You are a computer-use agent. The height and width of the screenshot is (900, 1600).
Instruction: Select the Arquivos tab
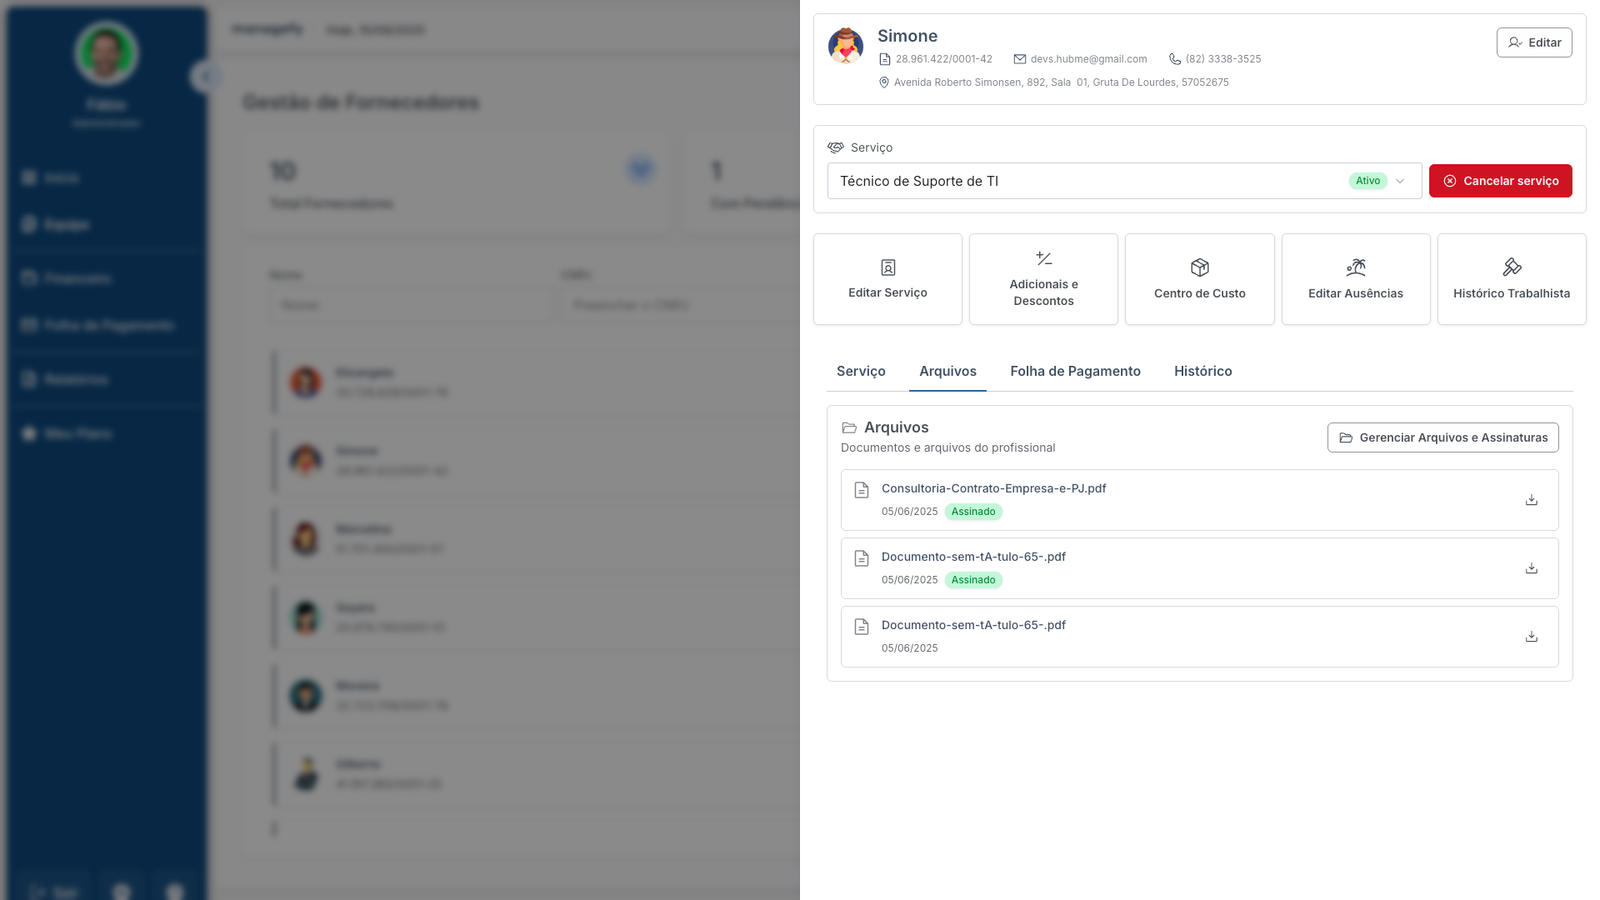pyautogui.click(x=948, y=371)
